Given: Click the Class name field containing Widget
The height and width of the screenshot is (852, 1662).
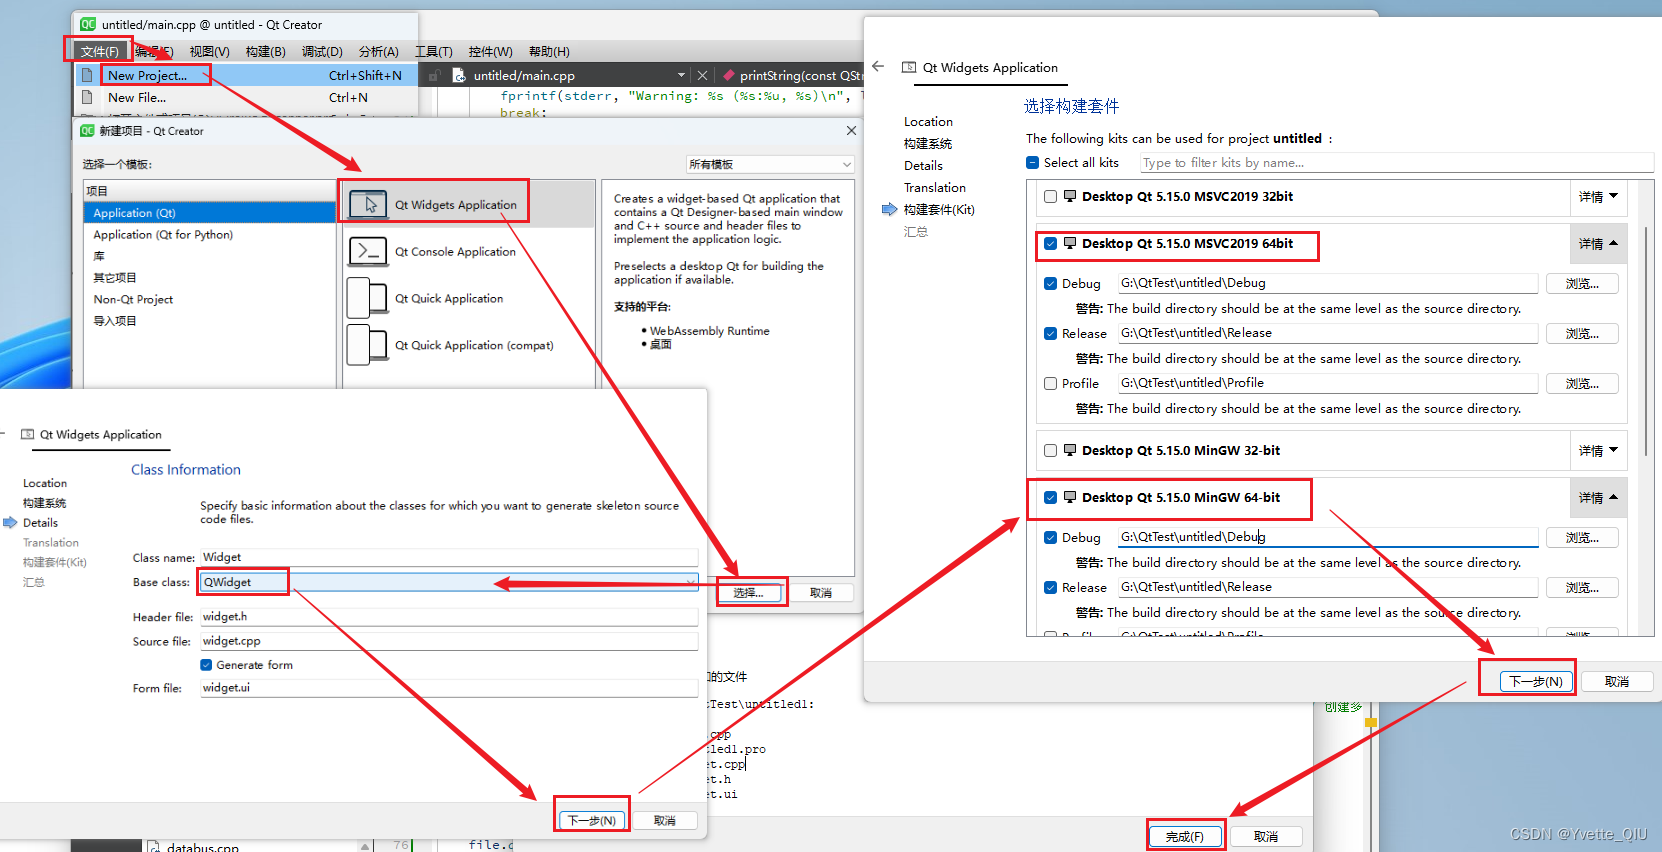Looking at the screenshot, I should (449, 557).
